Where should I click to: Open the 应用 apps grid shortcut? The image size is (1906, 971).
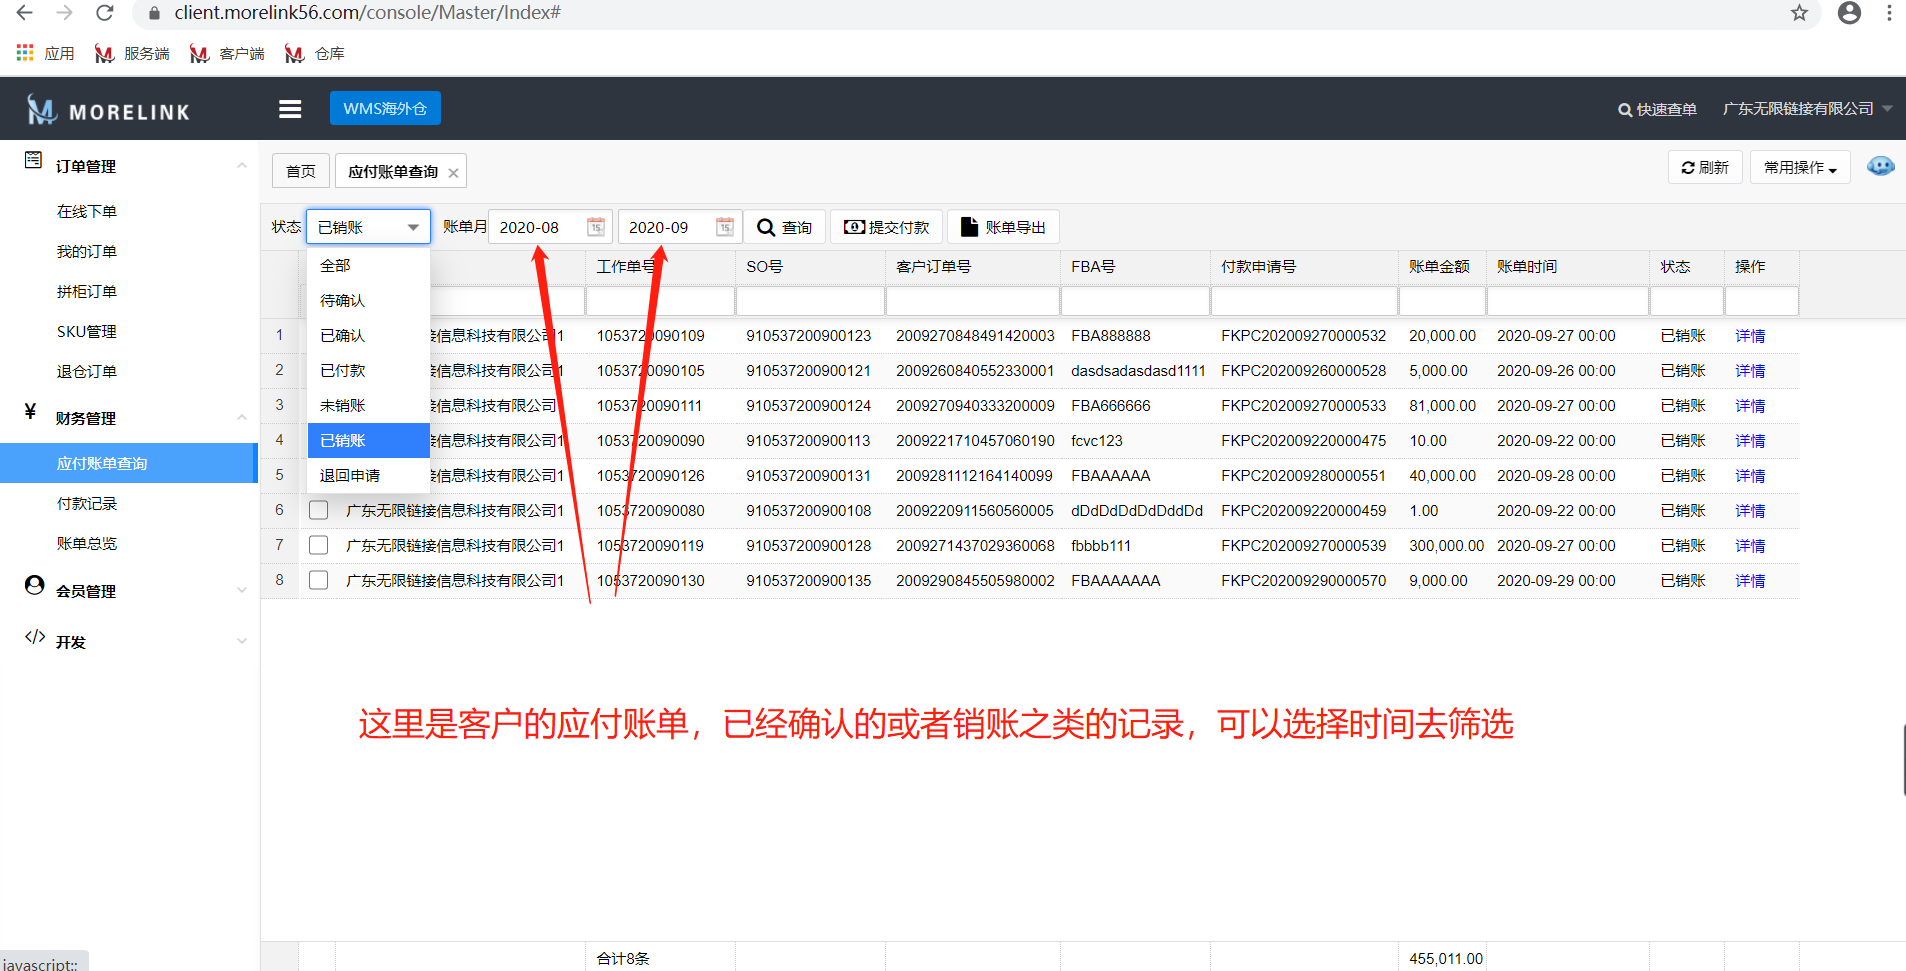point(45,53)
